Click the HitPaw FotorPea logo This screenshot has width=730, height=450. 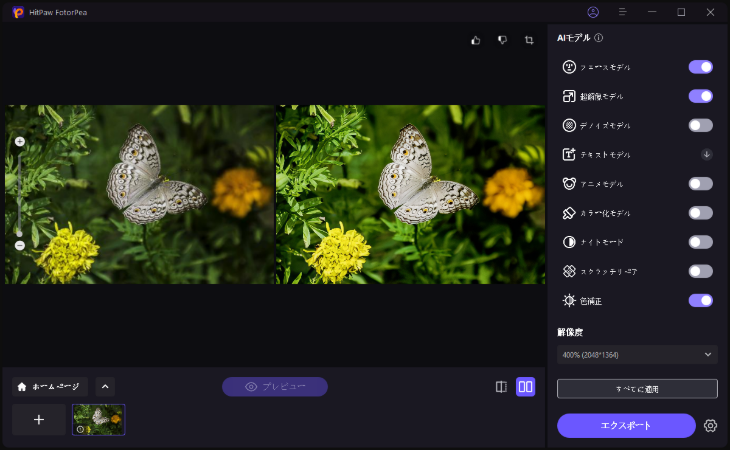click(x=18, y=12)
